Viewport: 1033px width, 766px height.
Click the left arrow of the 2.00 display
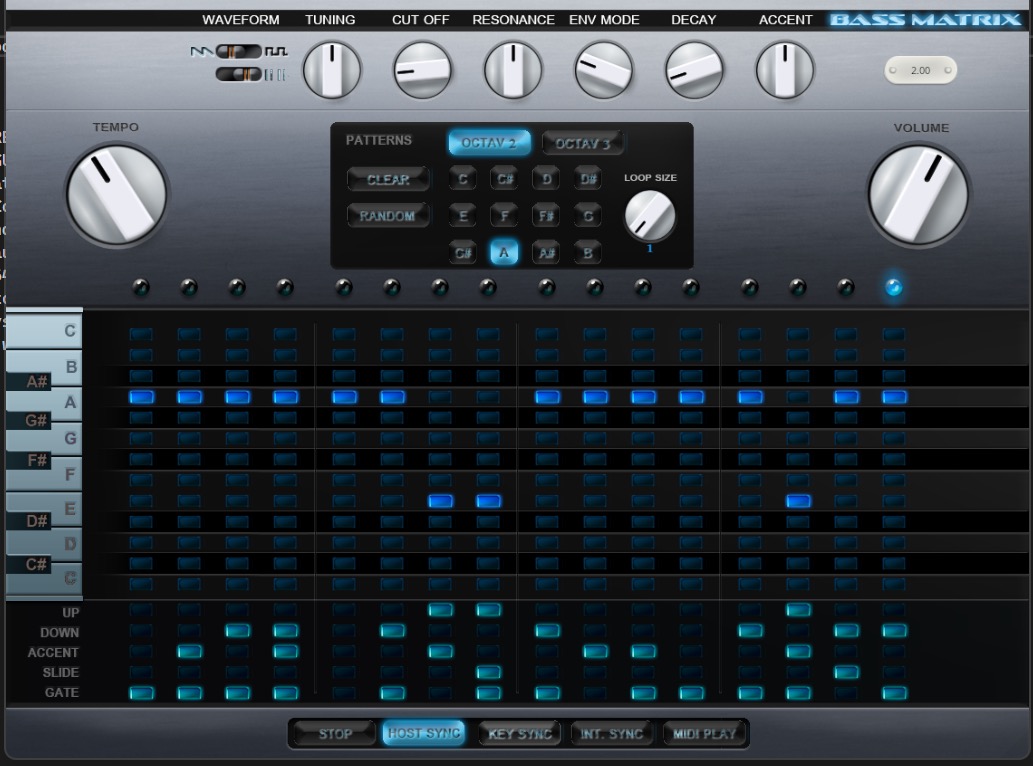(x=893, y=70)
